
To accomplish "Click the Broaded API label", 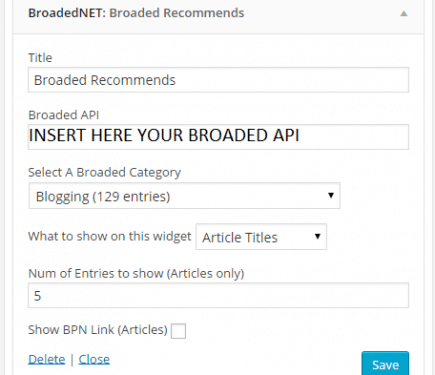I will pos(64,115).
